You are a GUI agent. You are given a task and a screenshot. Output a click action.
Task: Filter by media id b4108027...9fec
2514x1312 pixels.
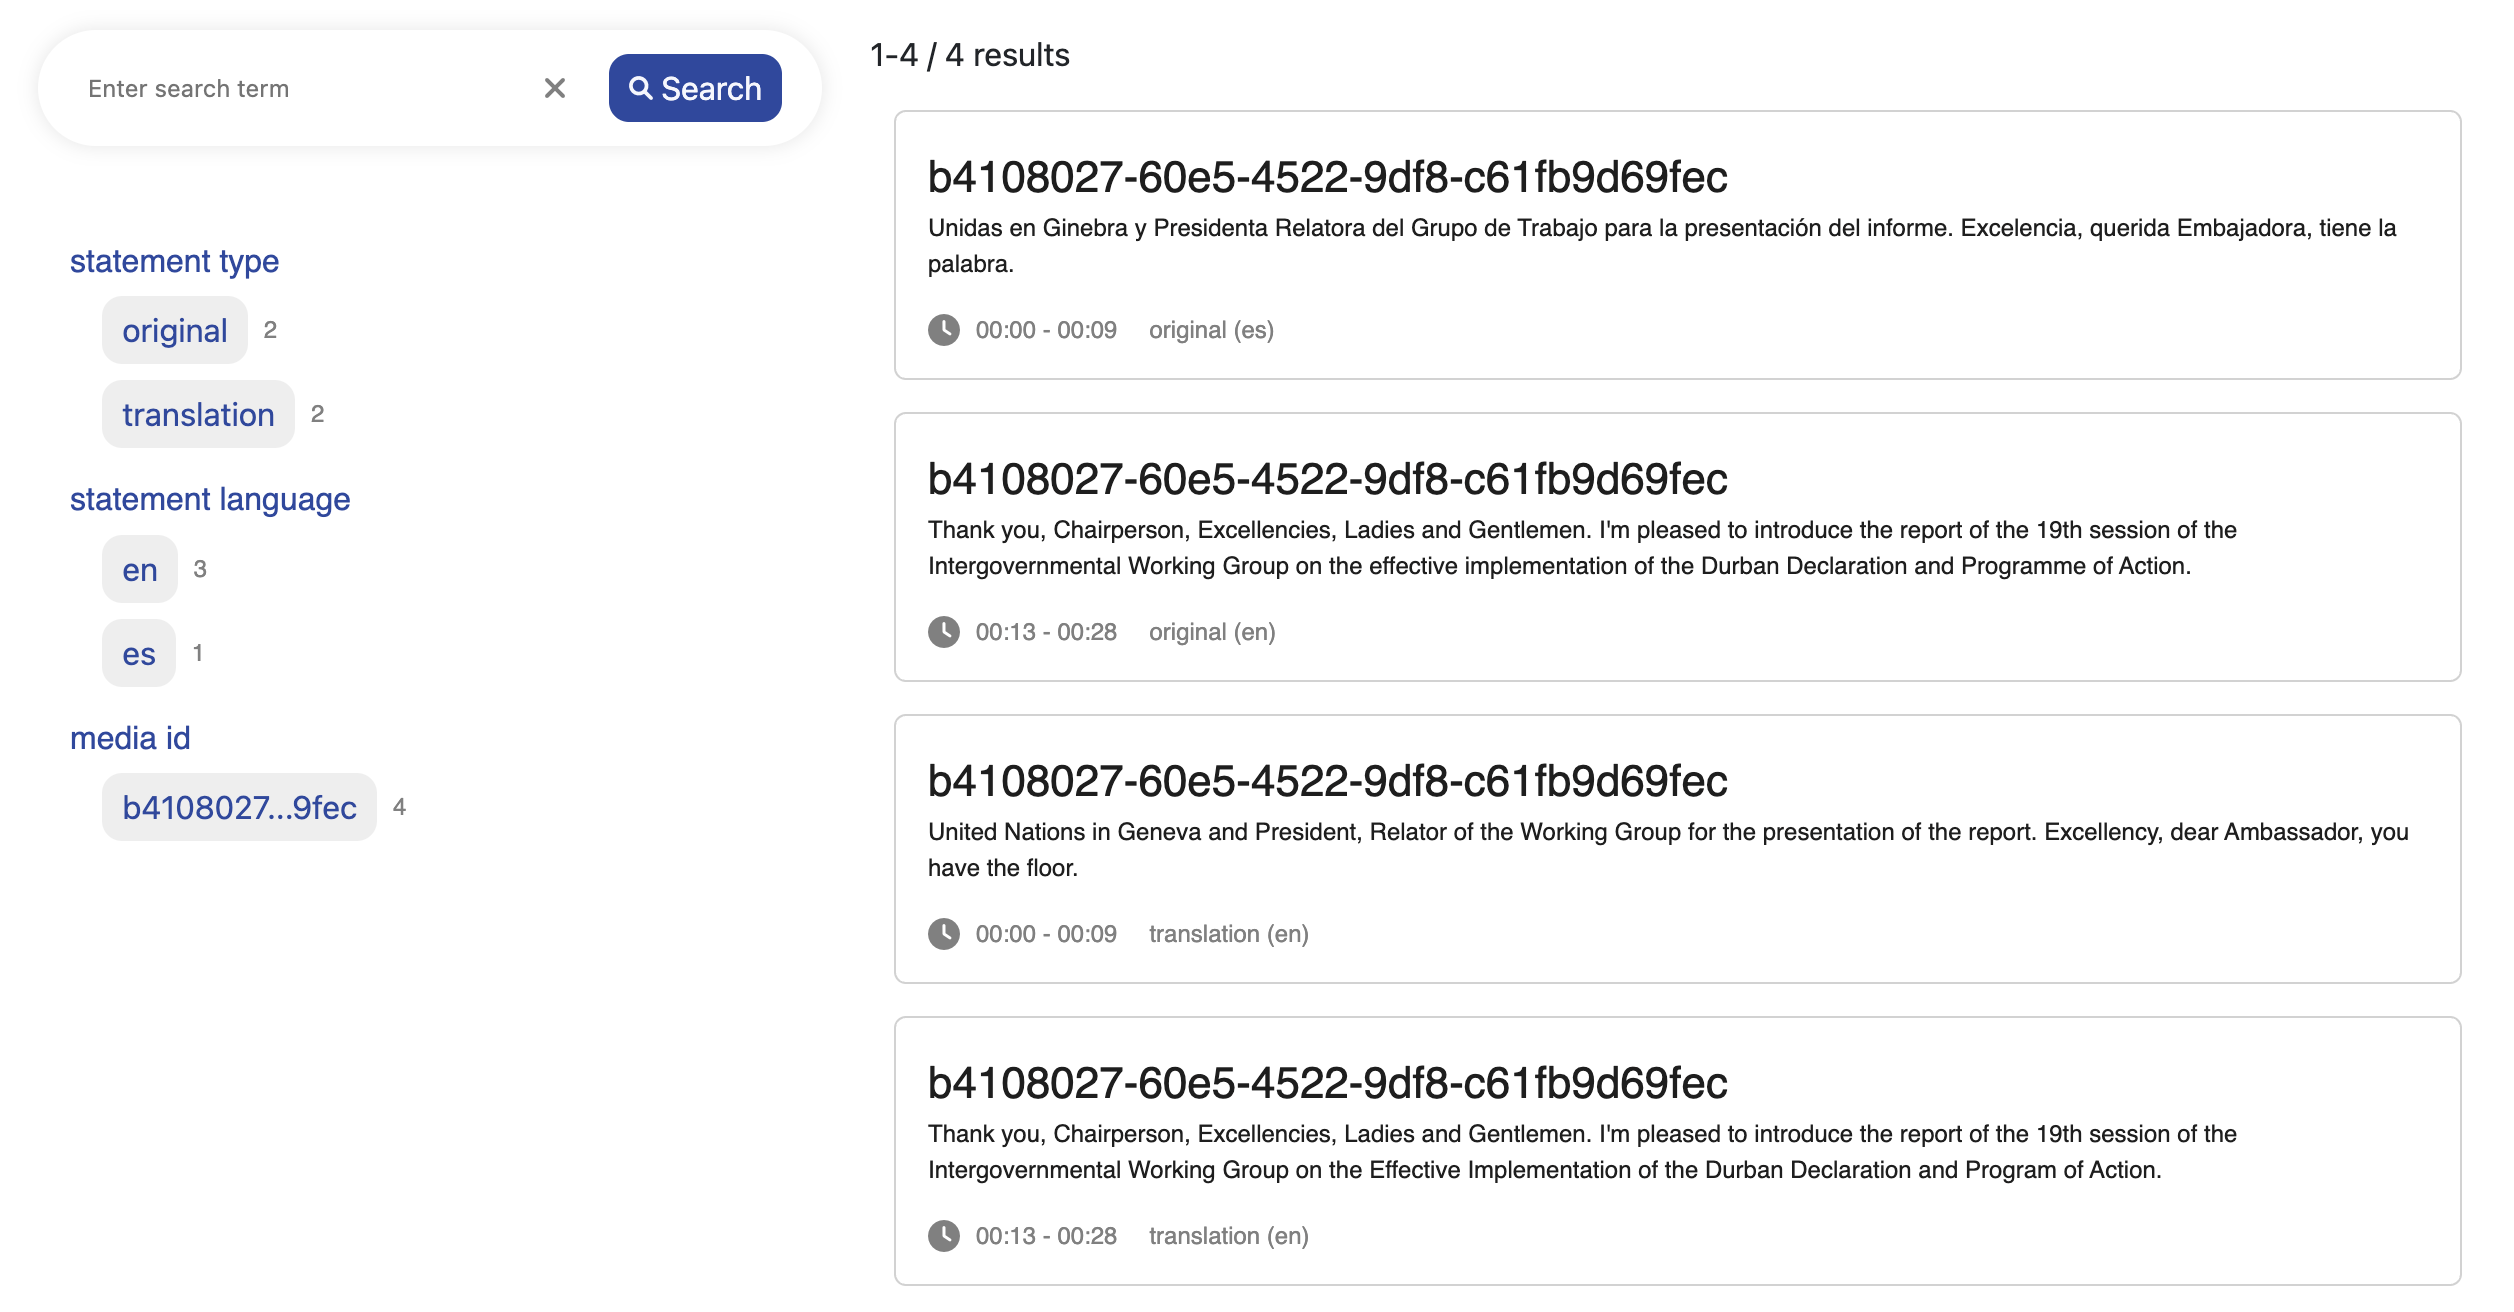[239, 807]
